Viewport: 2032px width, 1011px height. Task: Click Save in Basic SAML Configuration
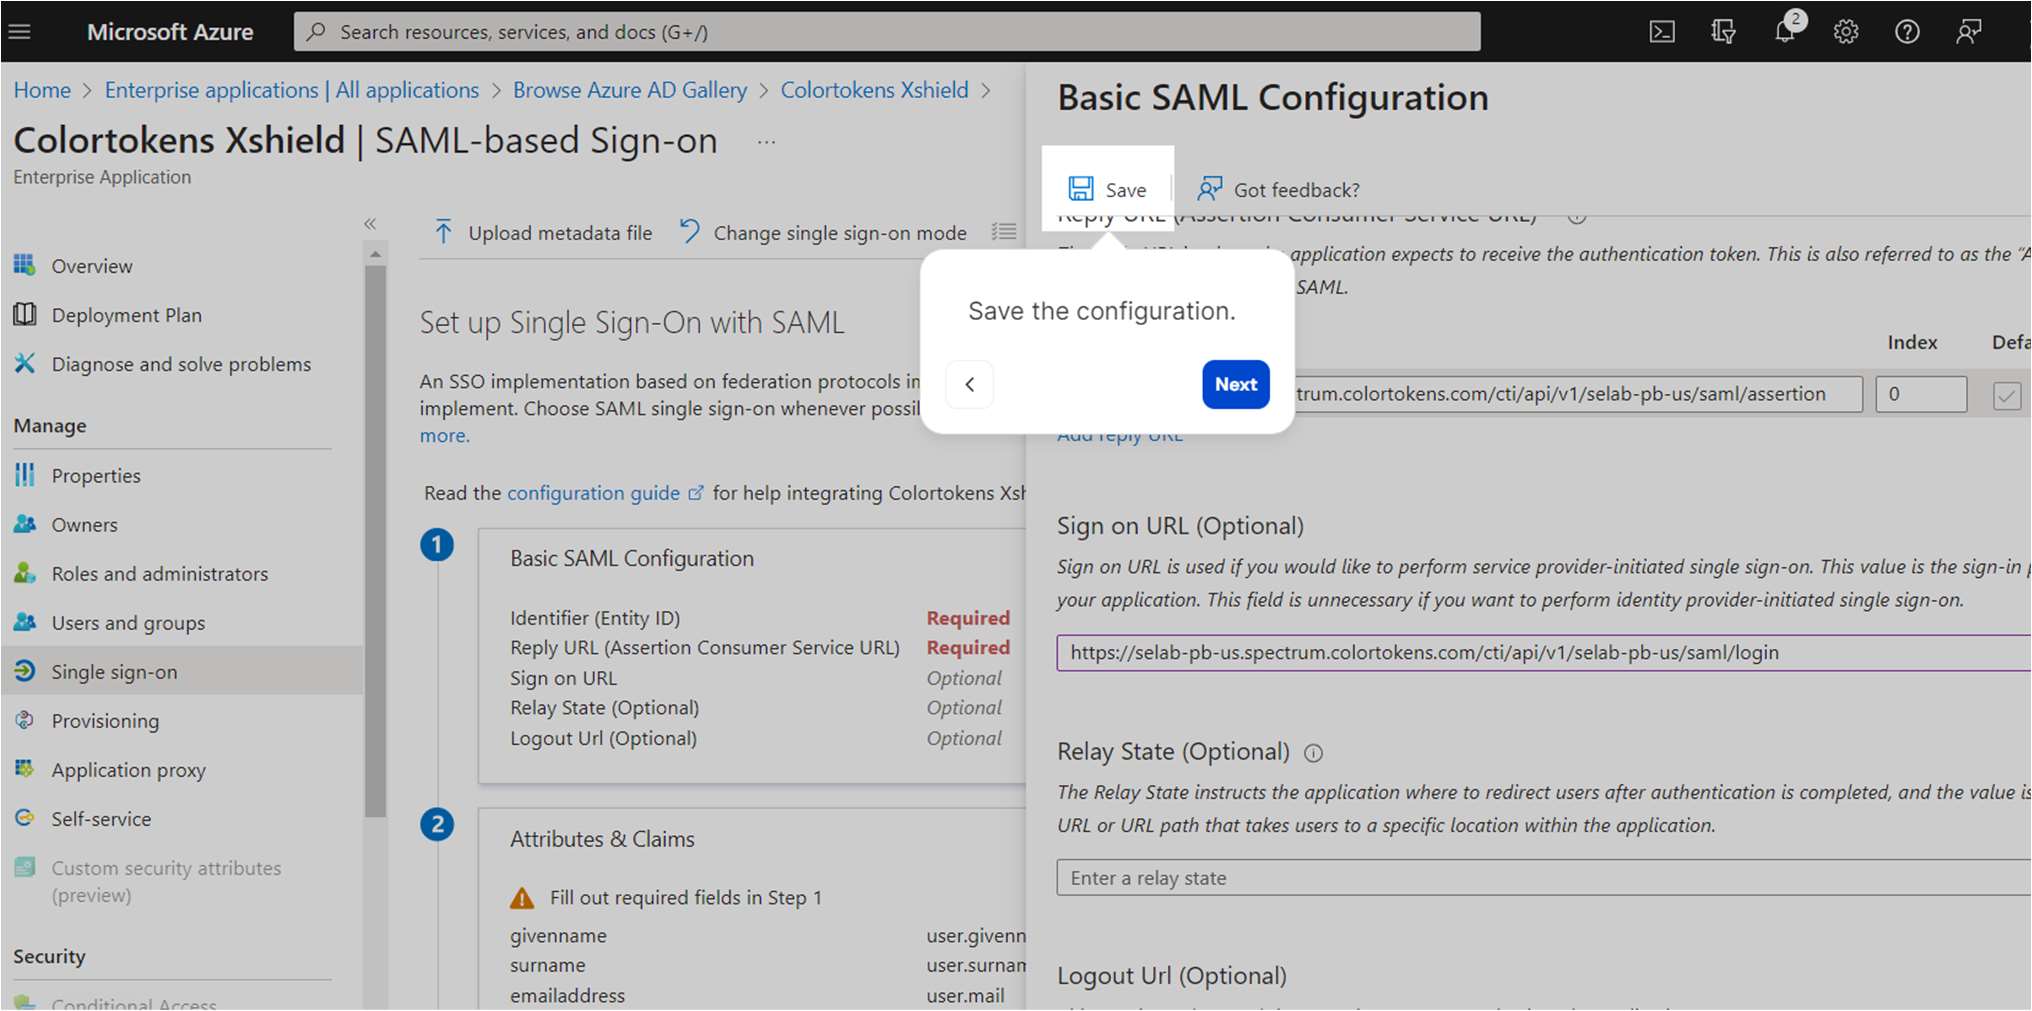[1108, 188]
